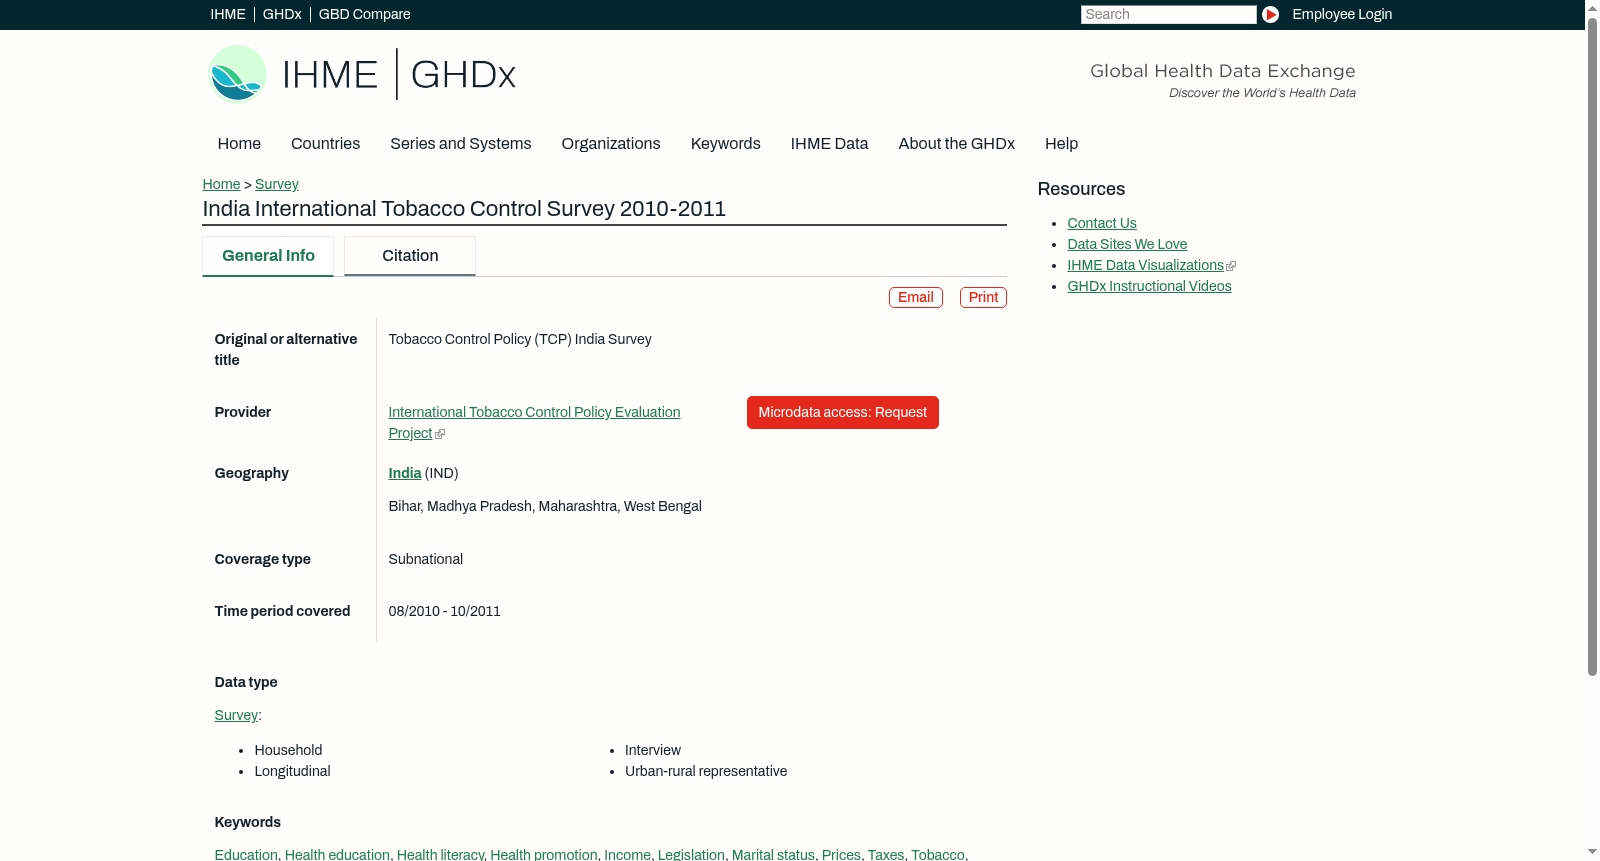Click the 'Subnational' coverage type value
Image resolution: width=1600 pixels, height=861 pixels.
tap(426, 559)
